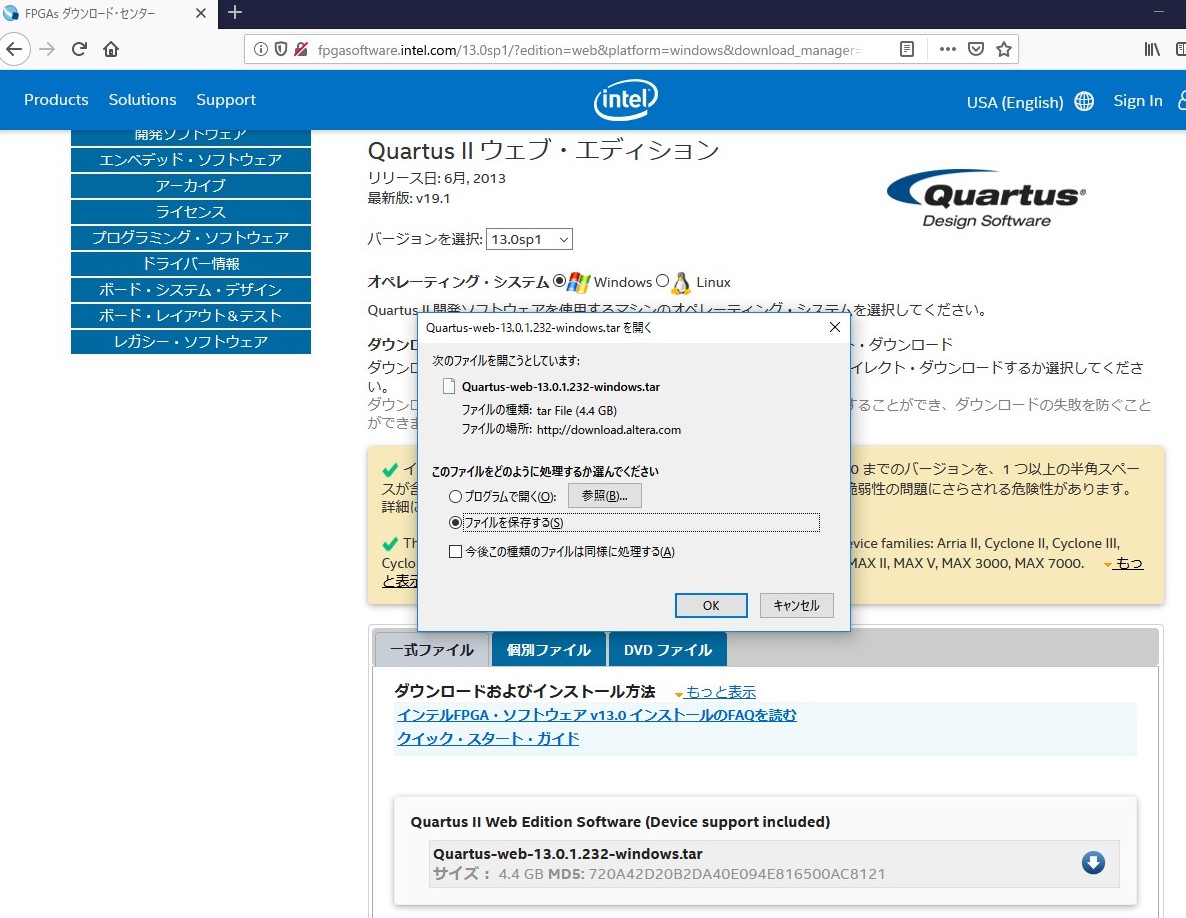
Task: Confirm the download with OK button
Action: pyautogui.click(x=711, y=606)
